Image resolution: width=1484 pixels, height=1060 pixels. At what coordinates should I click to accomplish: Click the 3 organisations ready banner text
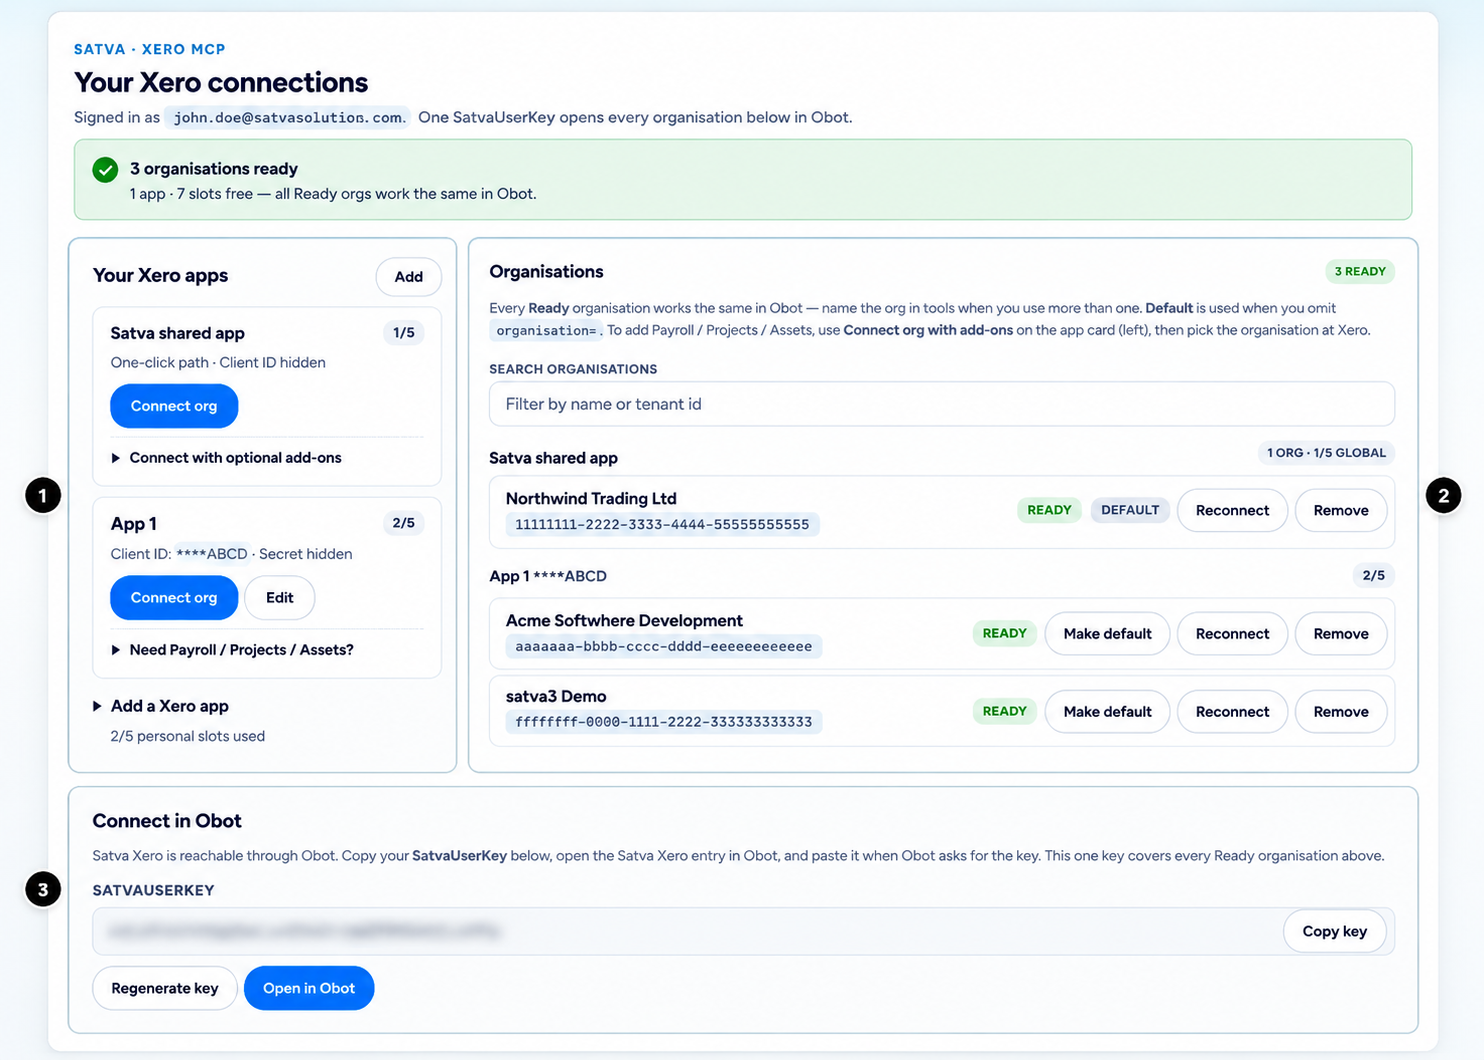pos(214,169)
